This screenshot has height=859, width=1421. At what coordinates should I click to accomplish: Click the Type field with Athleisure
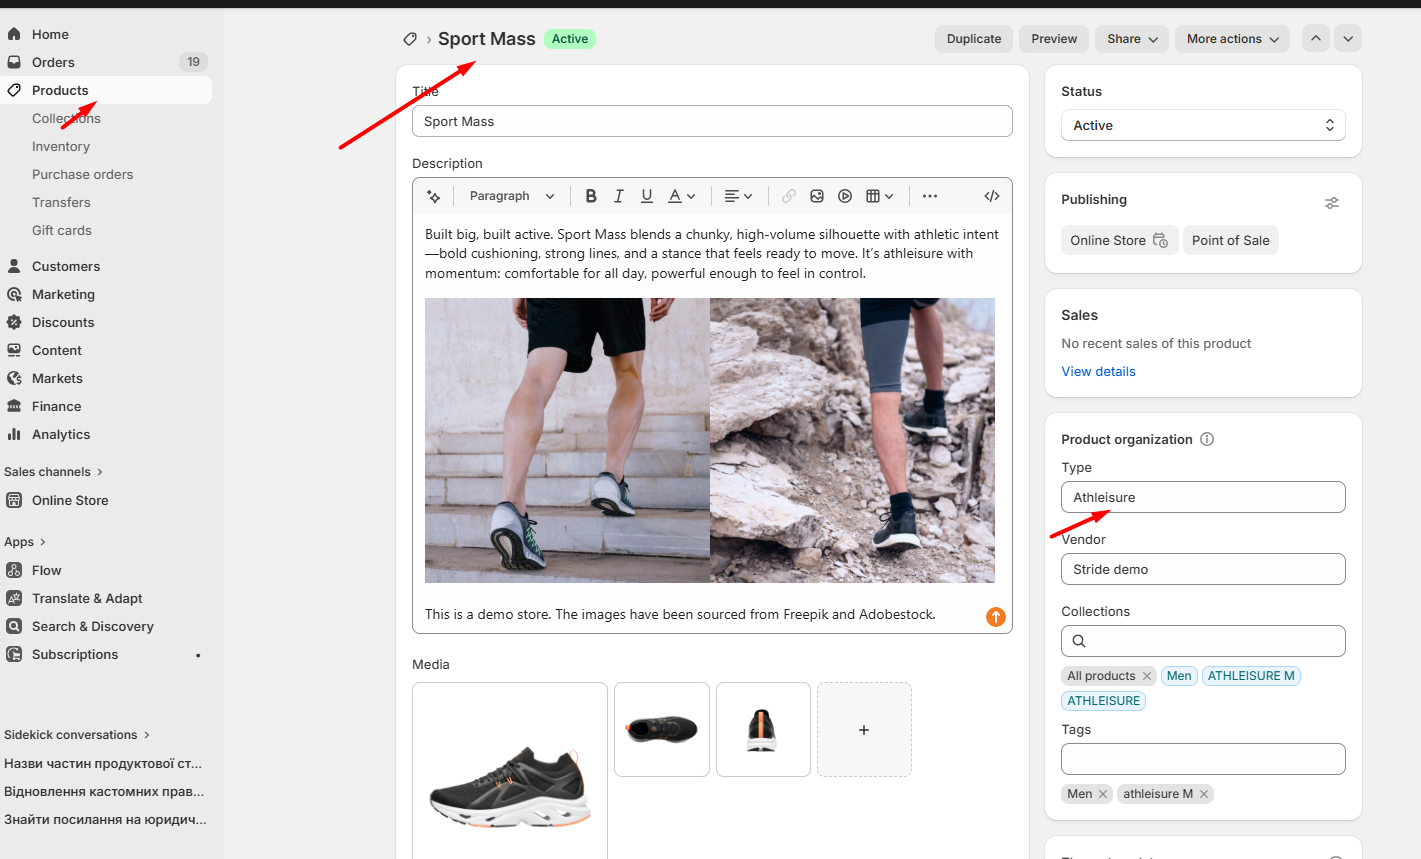(x=1203, y=497)
